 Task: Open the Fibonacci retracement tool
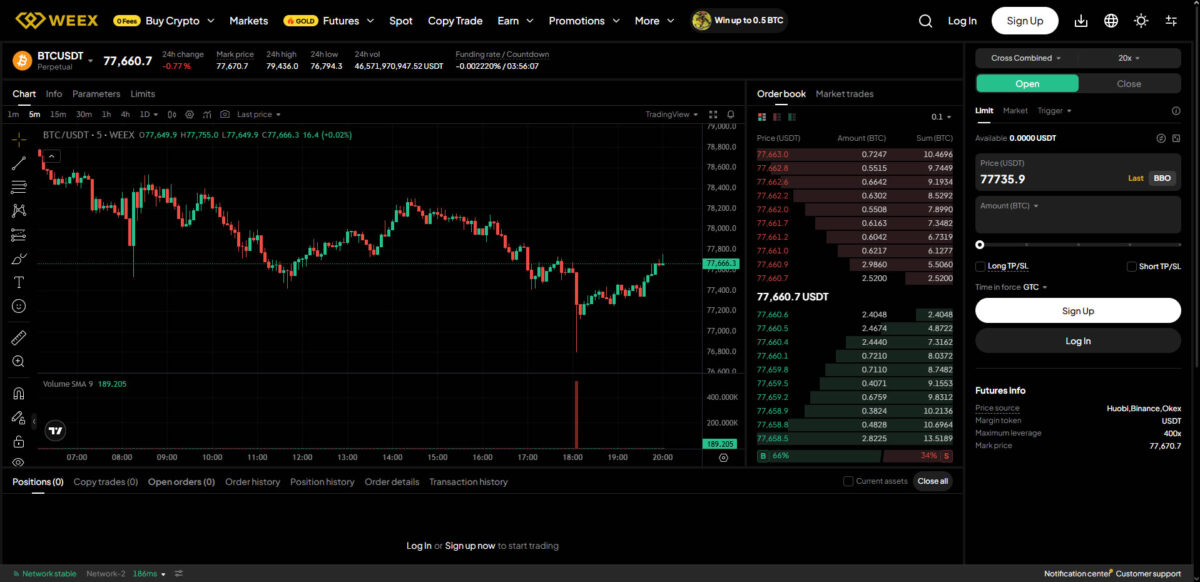18,186
